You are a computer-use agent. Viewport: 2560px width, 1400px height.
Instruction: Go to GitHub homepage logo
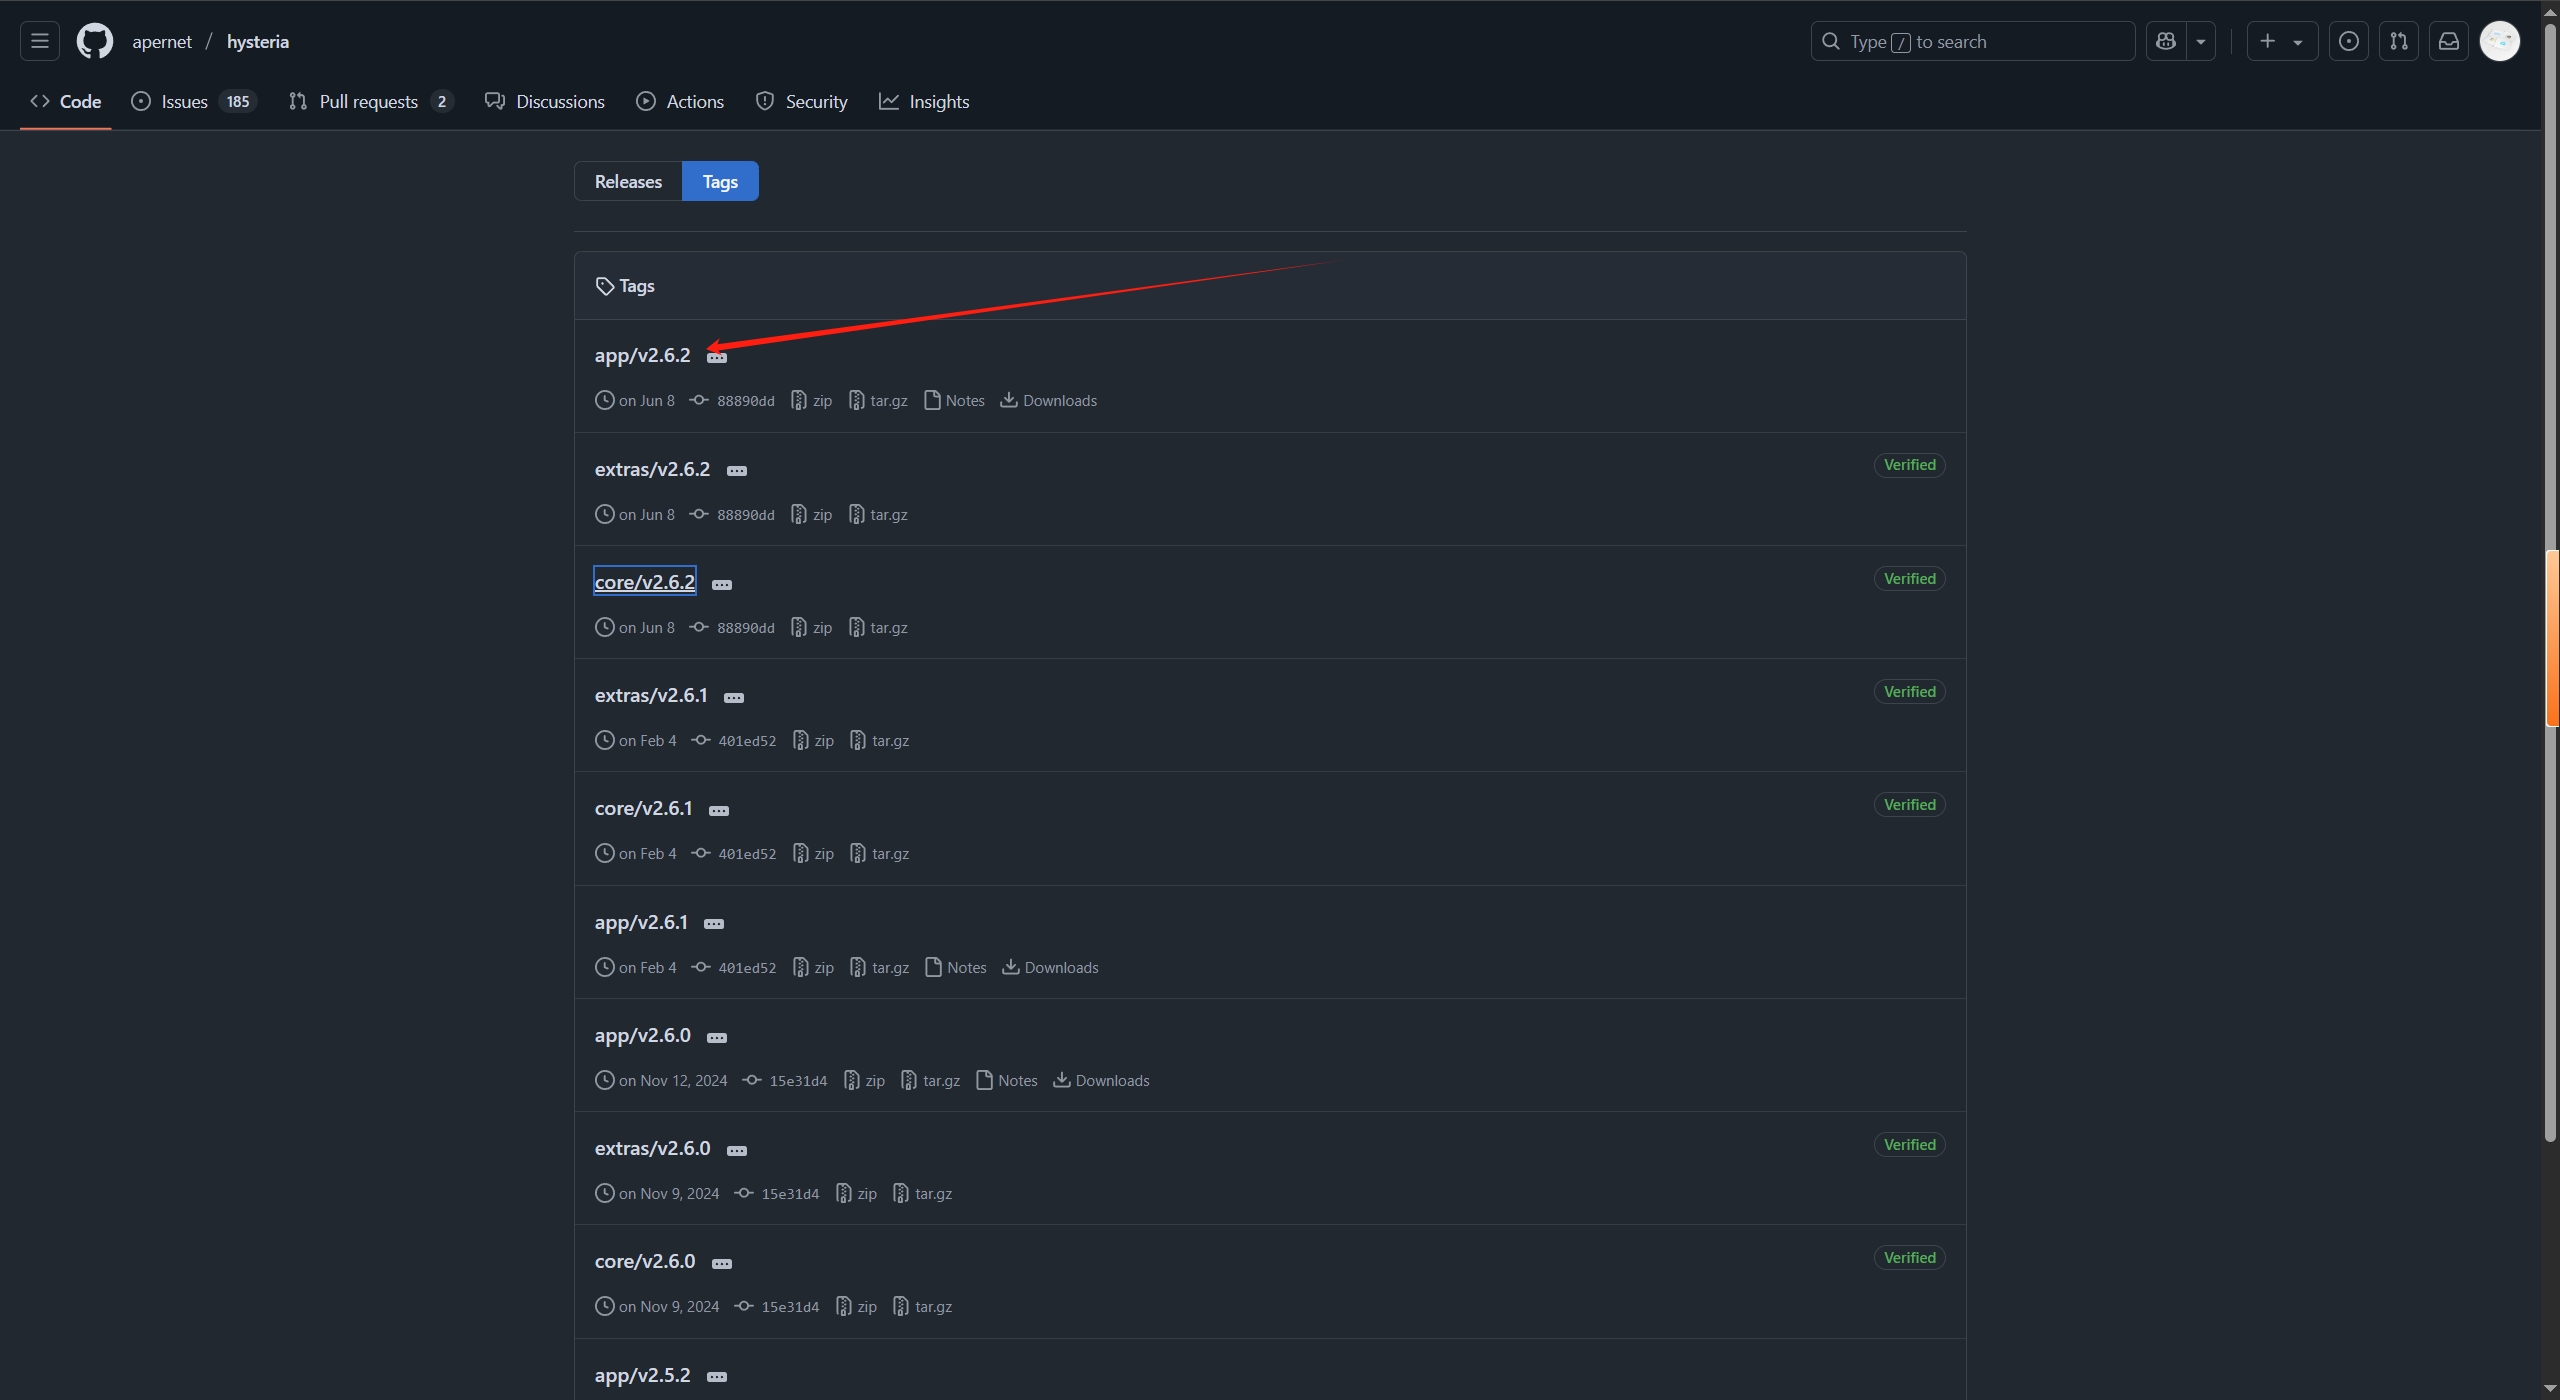pyautogui.click(x=95, y=41)
